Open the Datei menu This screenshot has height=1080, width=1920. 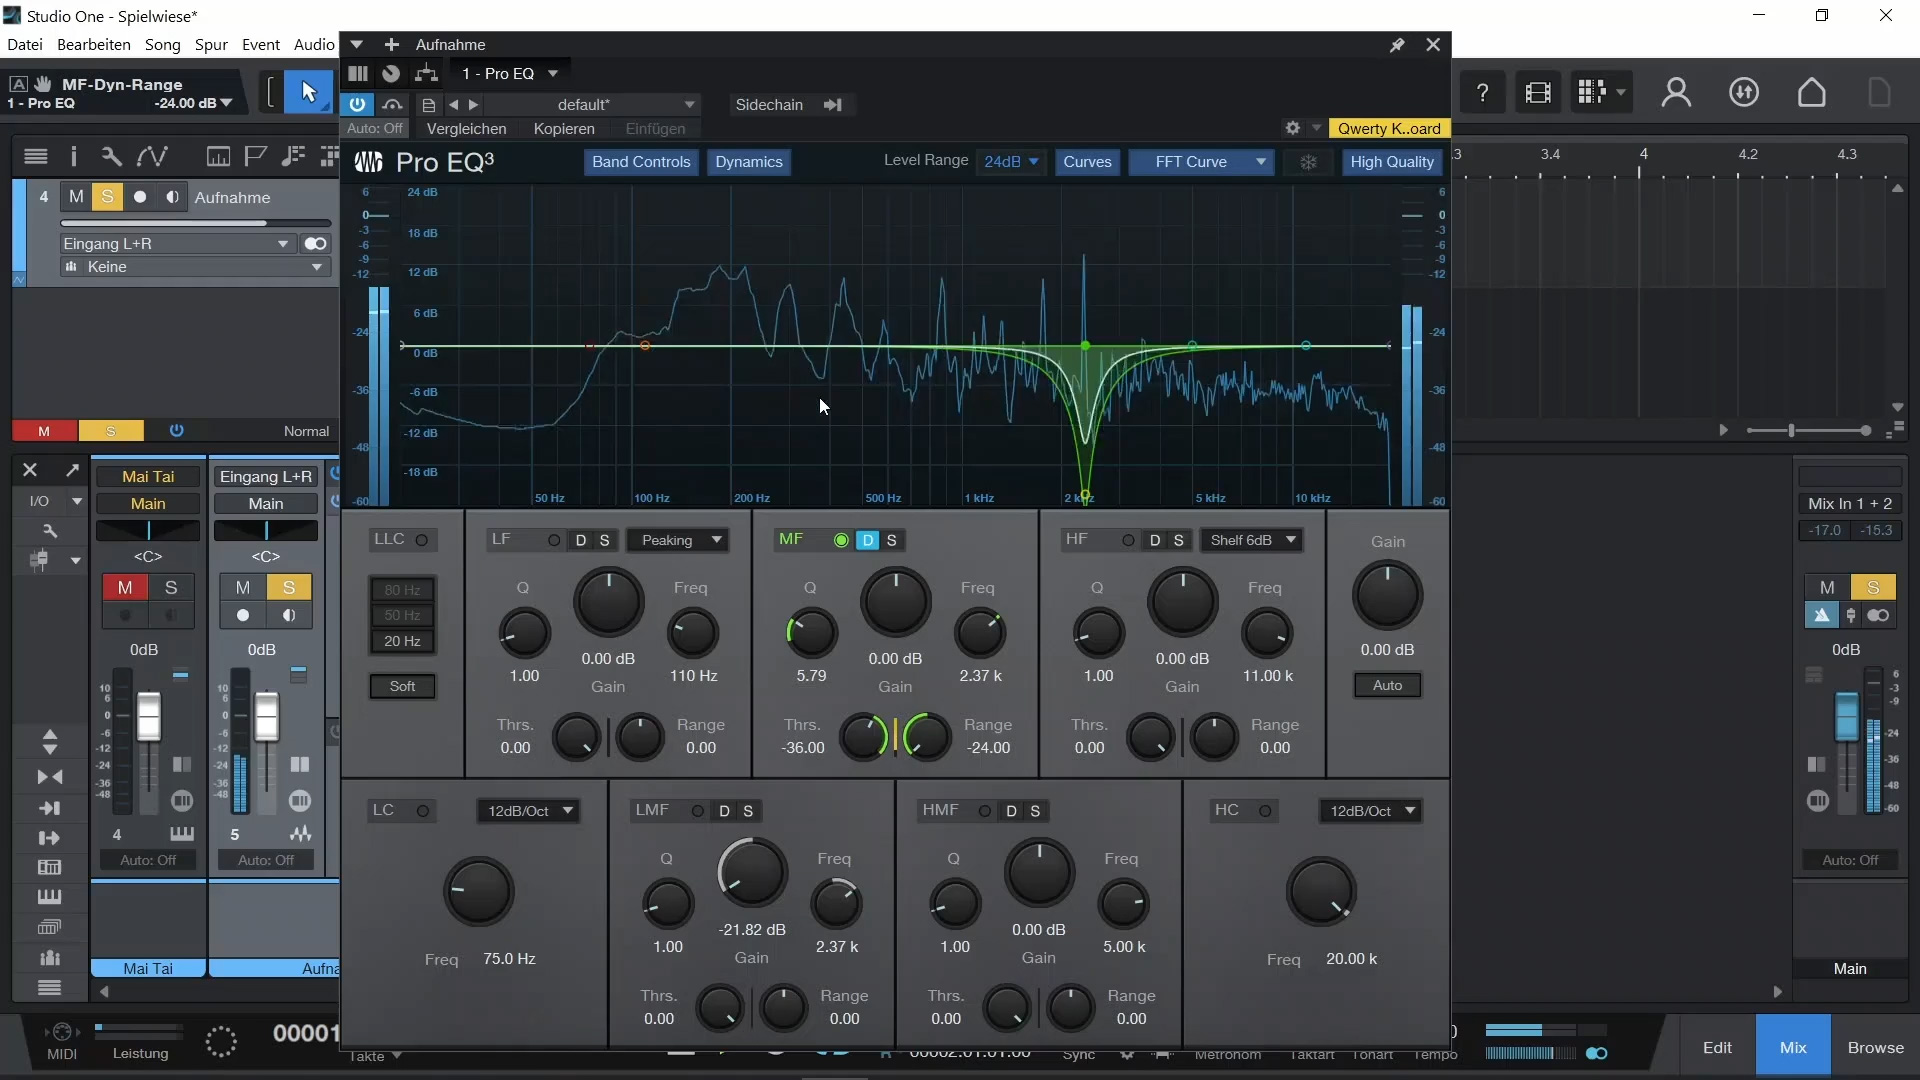[25, 44]
